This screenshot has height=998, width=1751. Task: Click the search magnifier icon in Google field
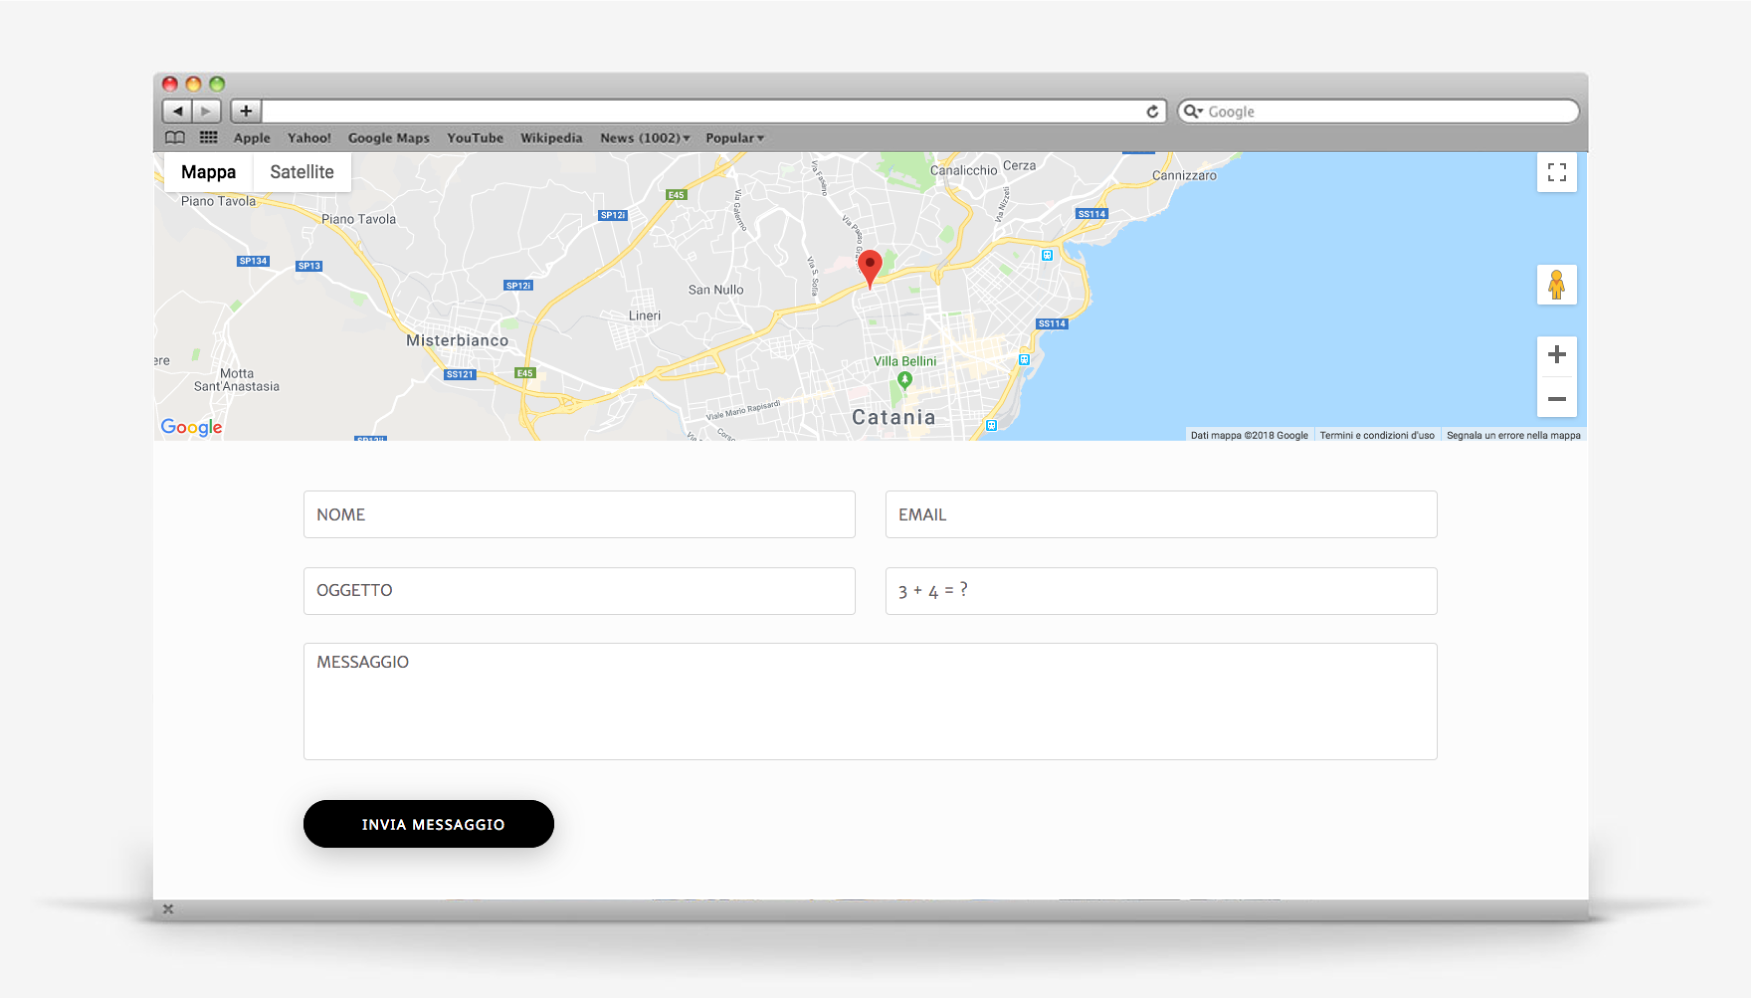click(1192, 111)
